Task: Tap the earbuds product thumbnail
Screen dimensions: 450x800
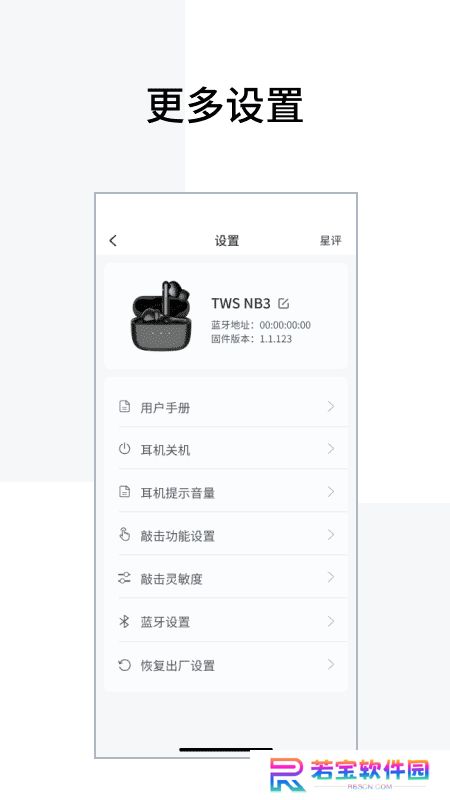Action: click(161, 315)
